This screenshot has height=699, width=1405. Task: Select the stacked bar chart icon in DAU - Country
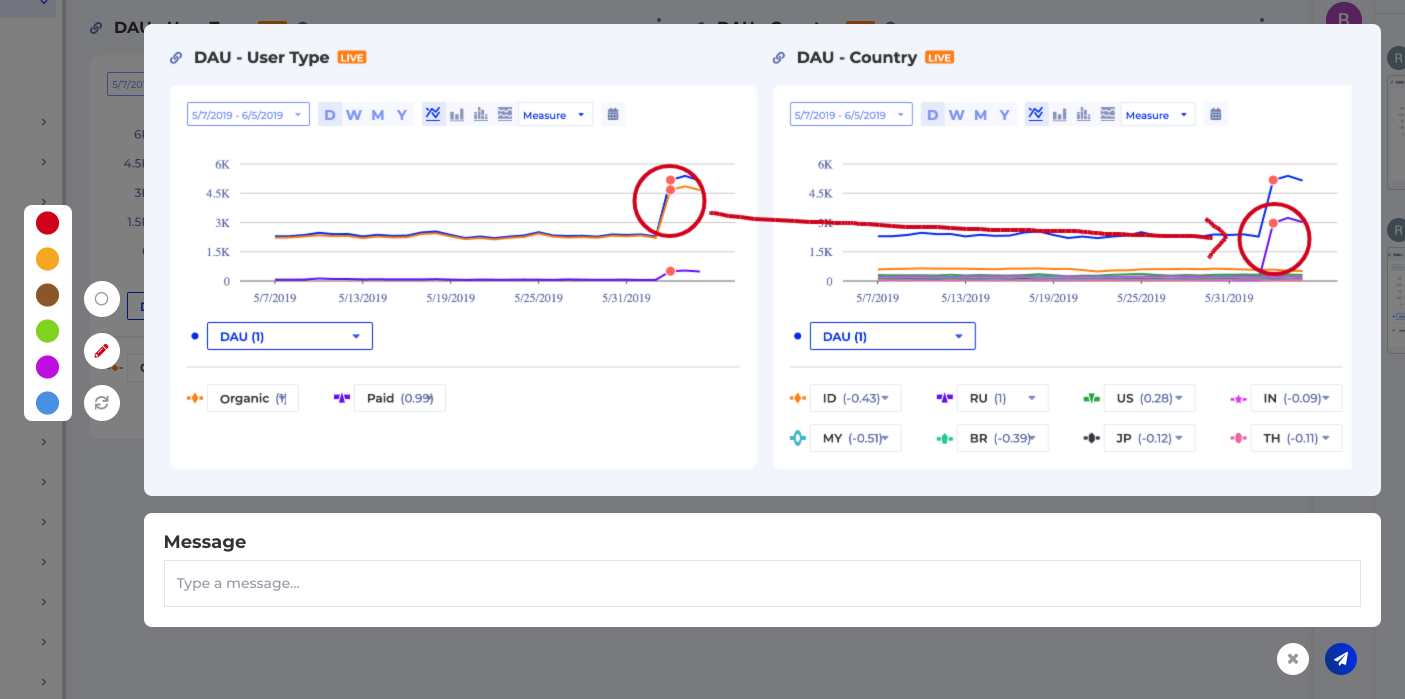(x=1084, y=115)
